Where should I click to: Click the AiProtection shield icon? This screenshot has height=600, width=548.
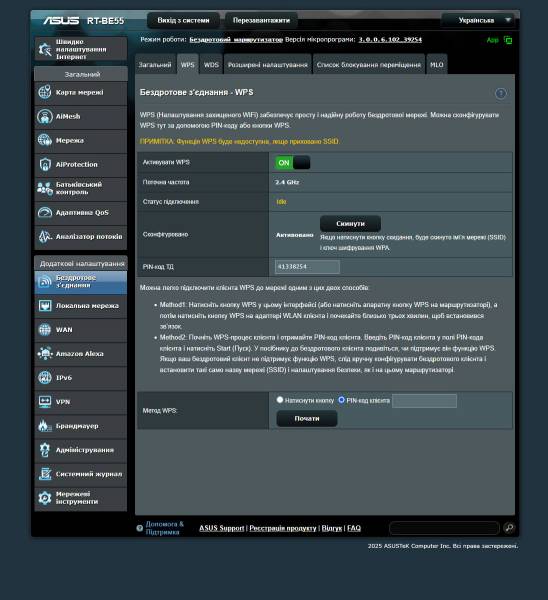point(45,165)
